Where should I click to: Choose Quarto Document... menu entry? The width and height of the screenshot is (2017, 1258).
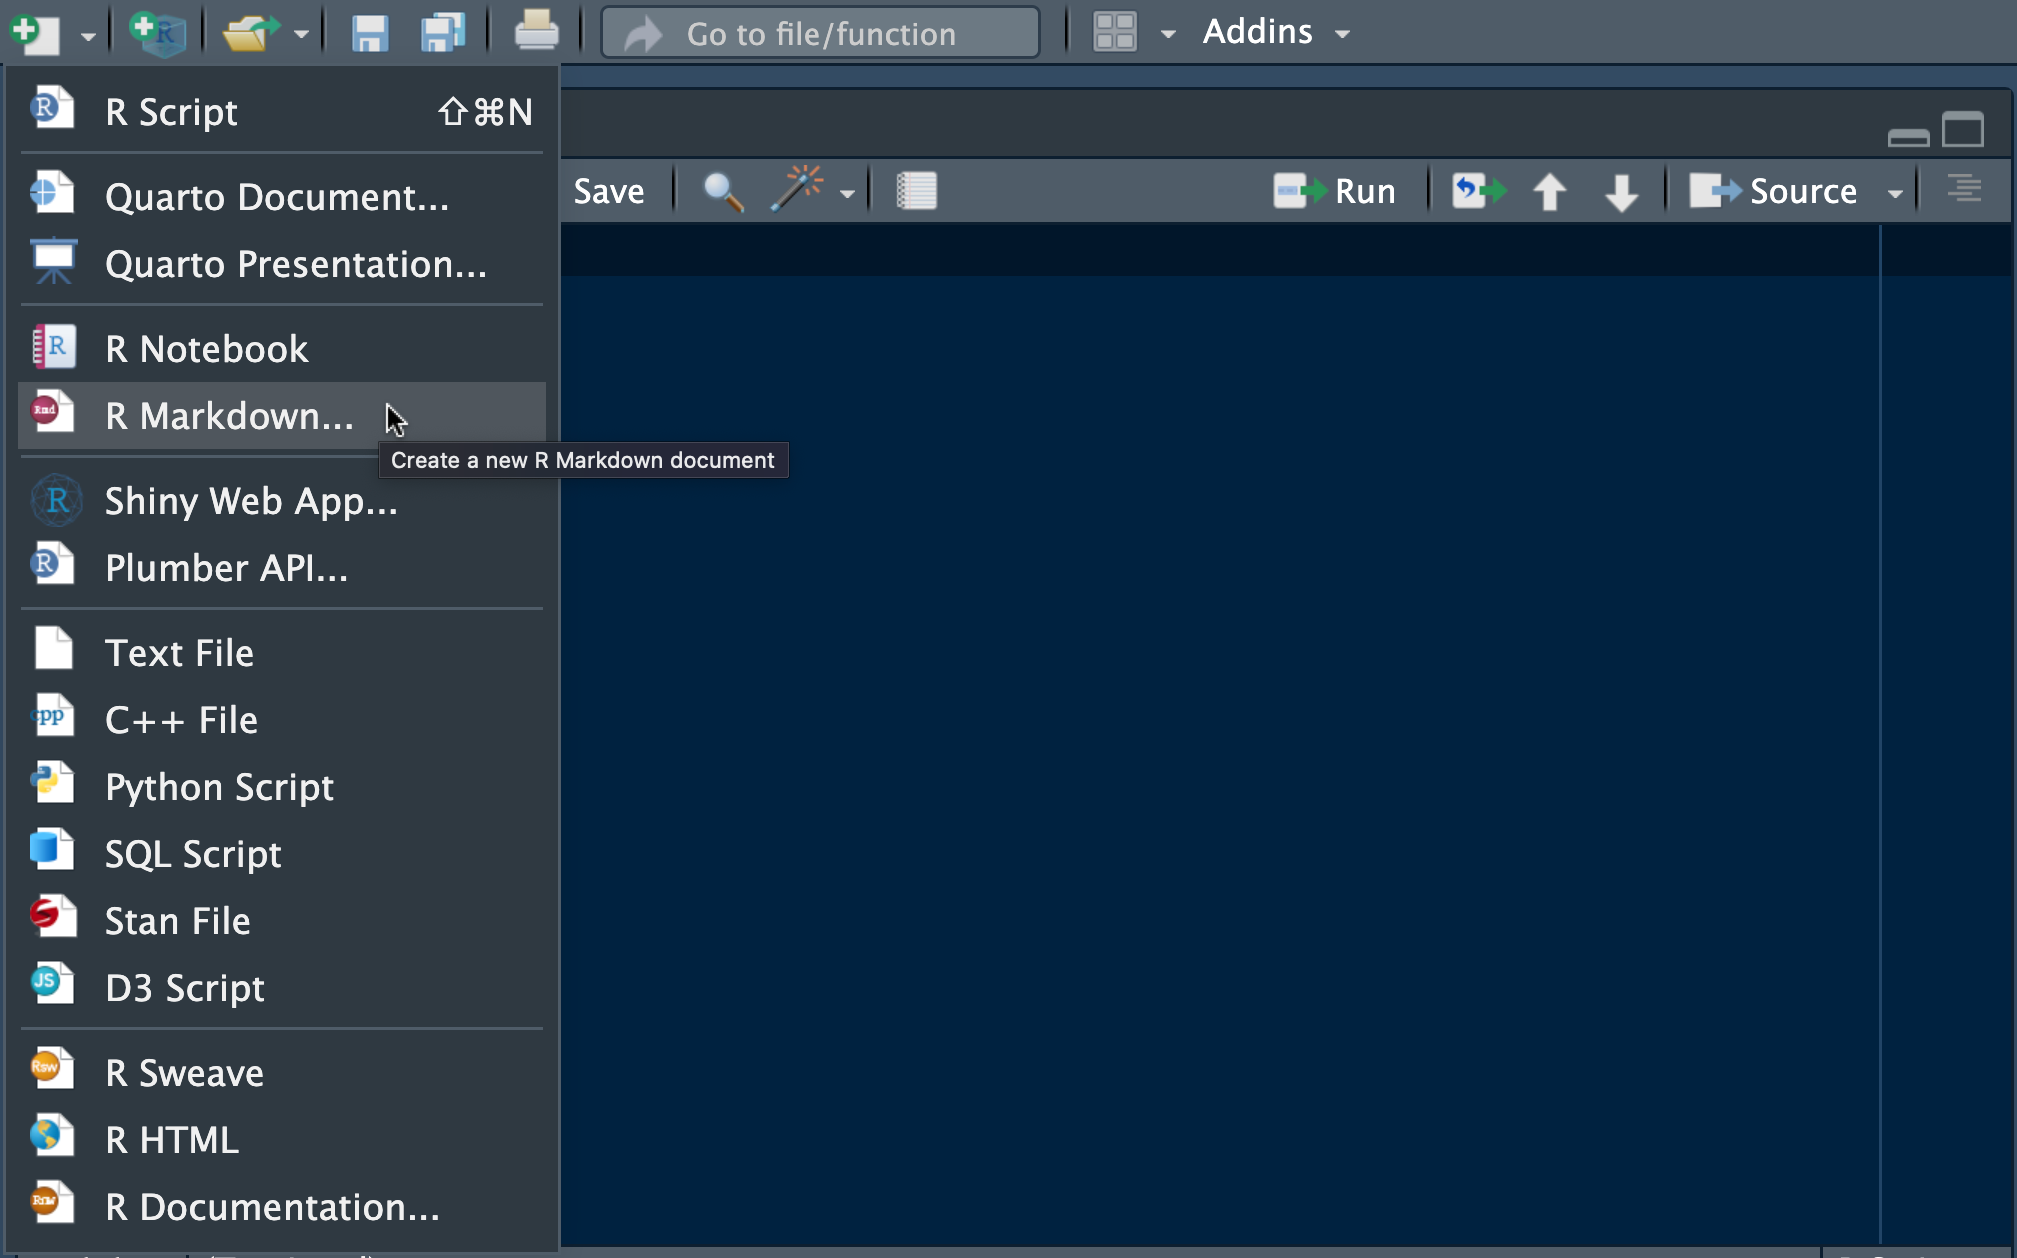(276, 197)
